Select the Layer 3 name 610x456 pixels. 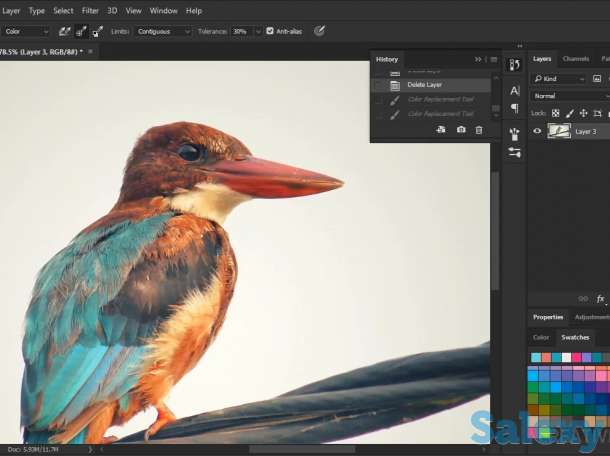tap(585, 132)
